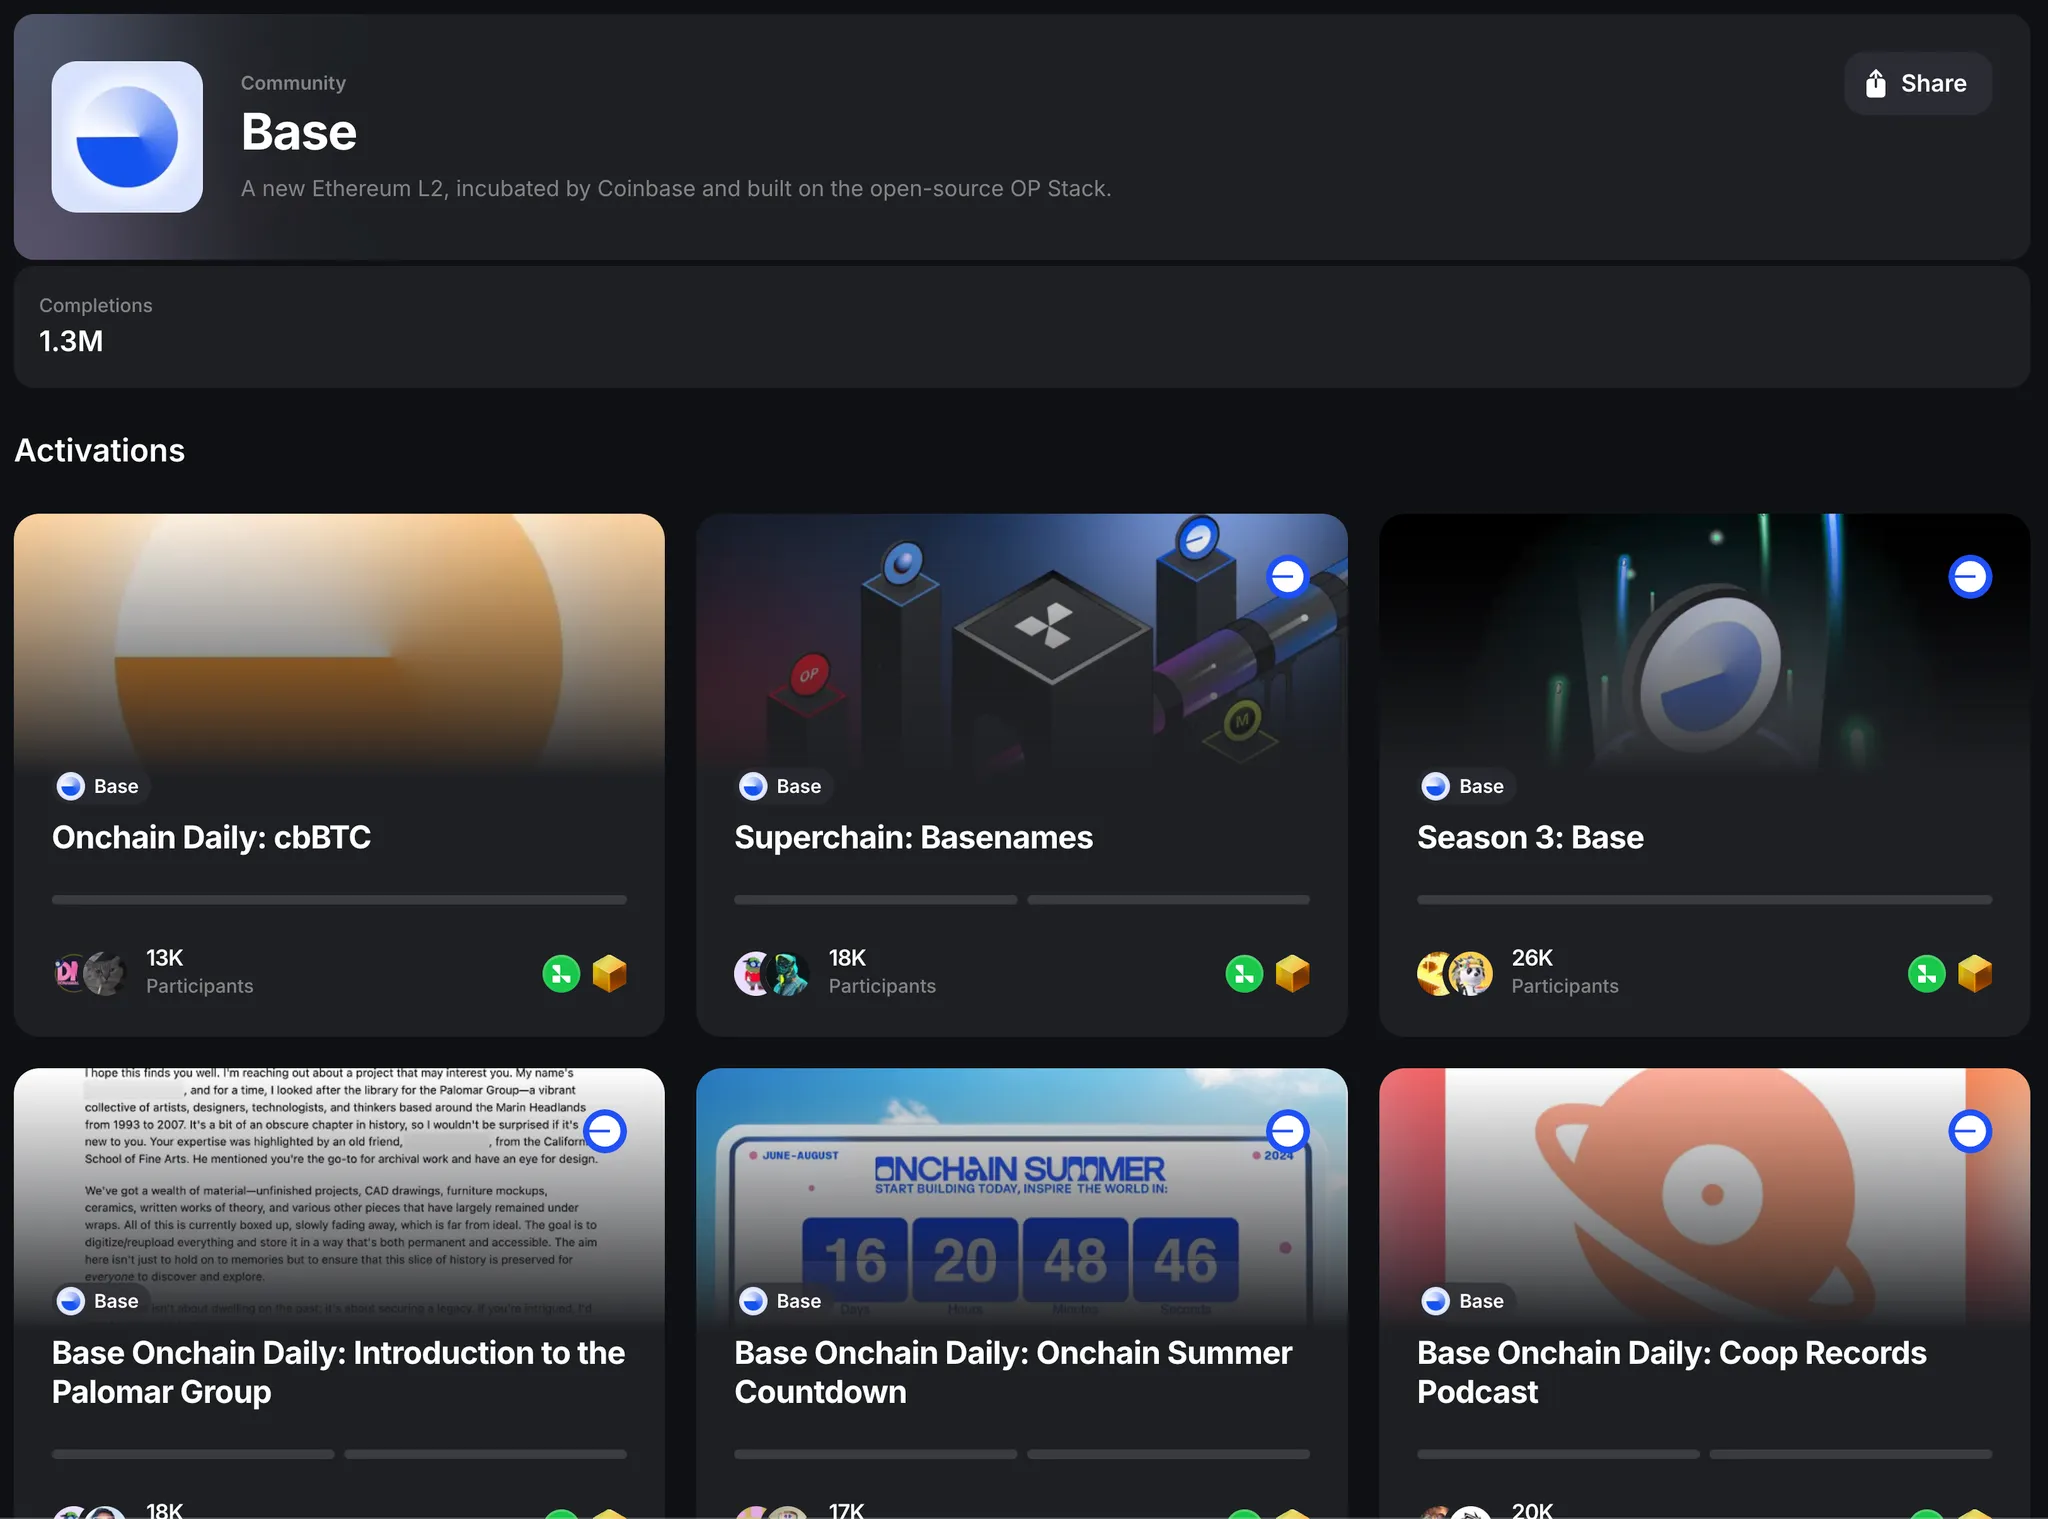
Task: Click the 1.3M Completions value
Action: [x=71, y=342]
